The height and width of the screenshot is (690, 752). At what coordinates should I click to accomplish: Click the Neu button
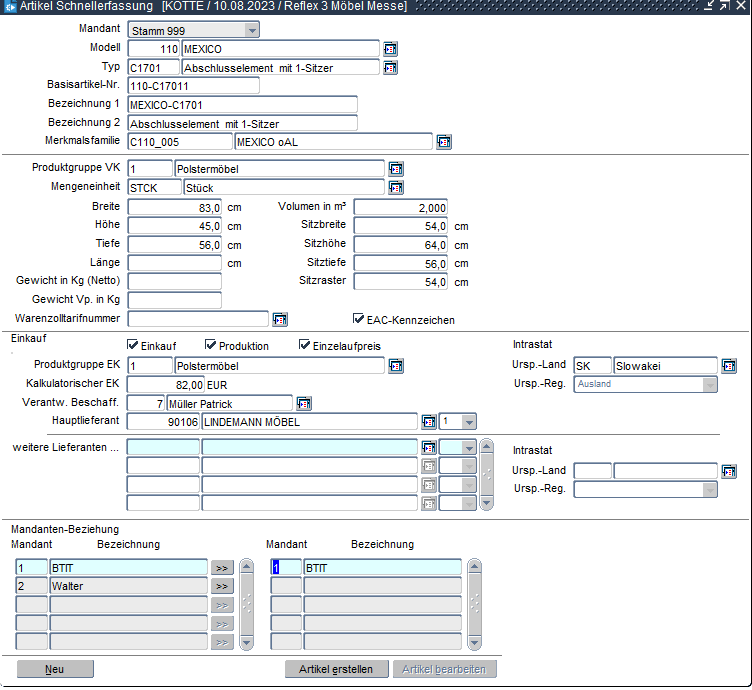point(55,669)
